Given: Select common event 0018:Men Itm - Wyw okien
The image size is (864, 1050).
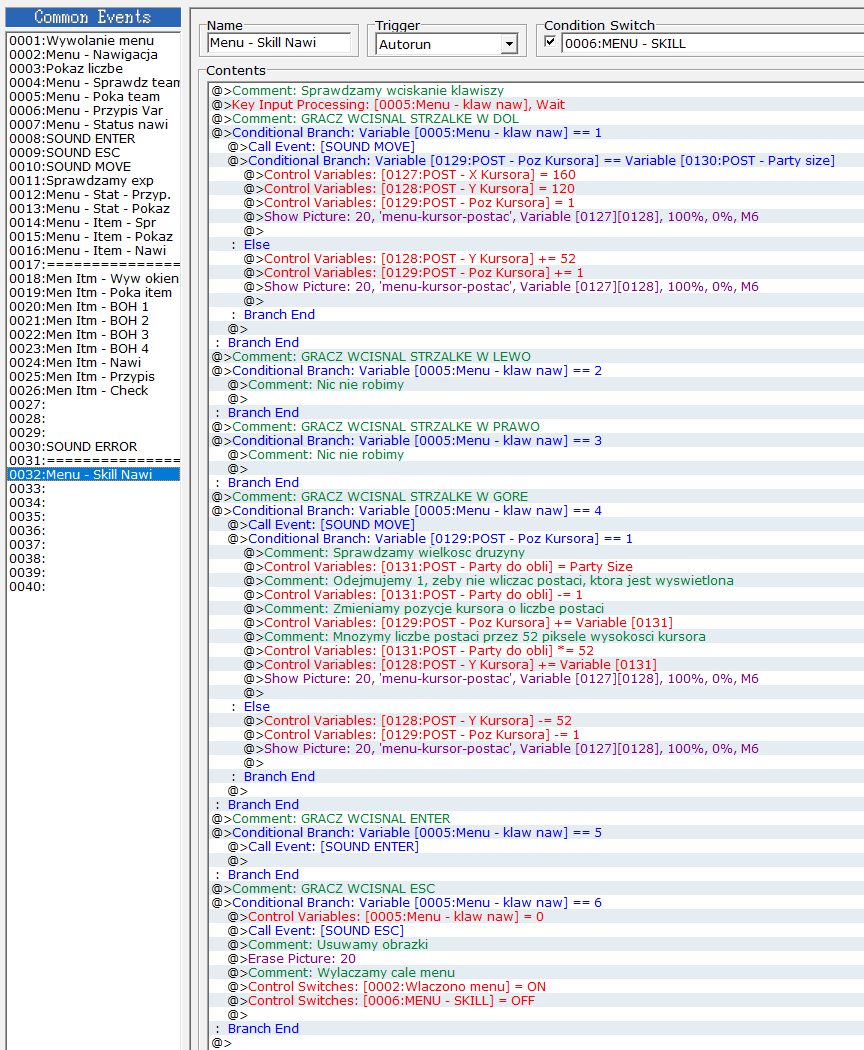Looking at the screenshot, I should pyautogui.click(x=93, y=279).
